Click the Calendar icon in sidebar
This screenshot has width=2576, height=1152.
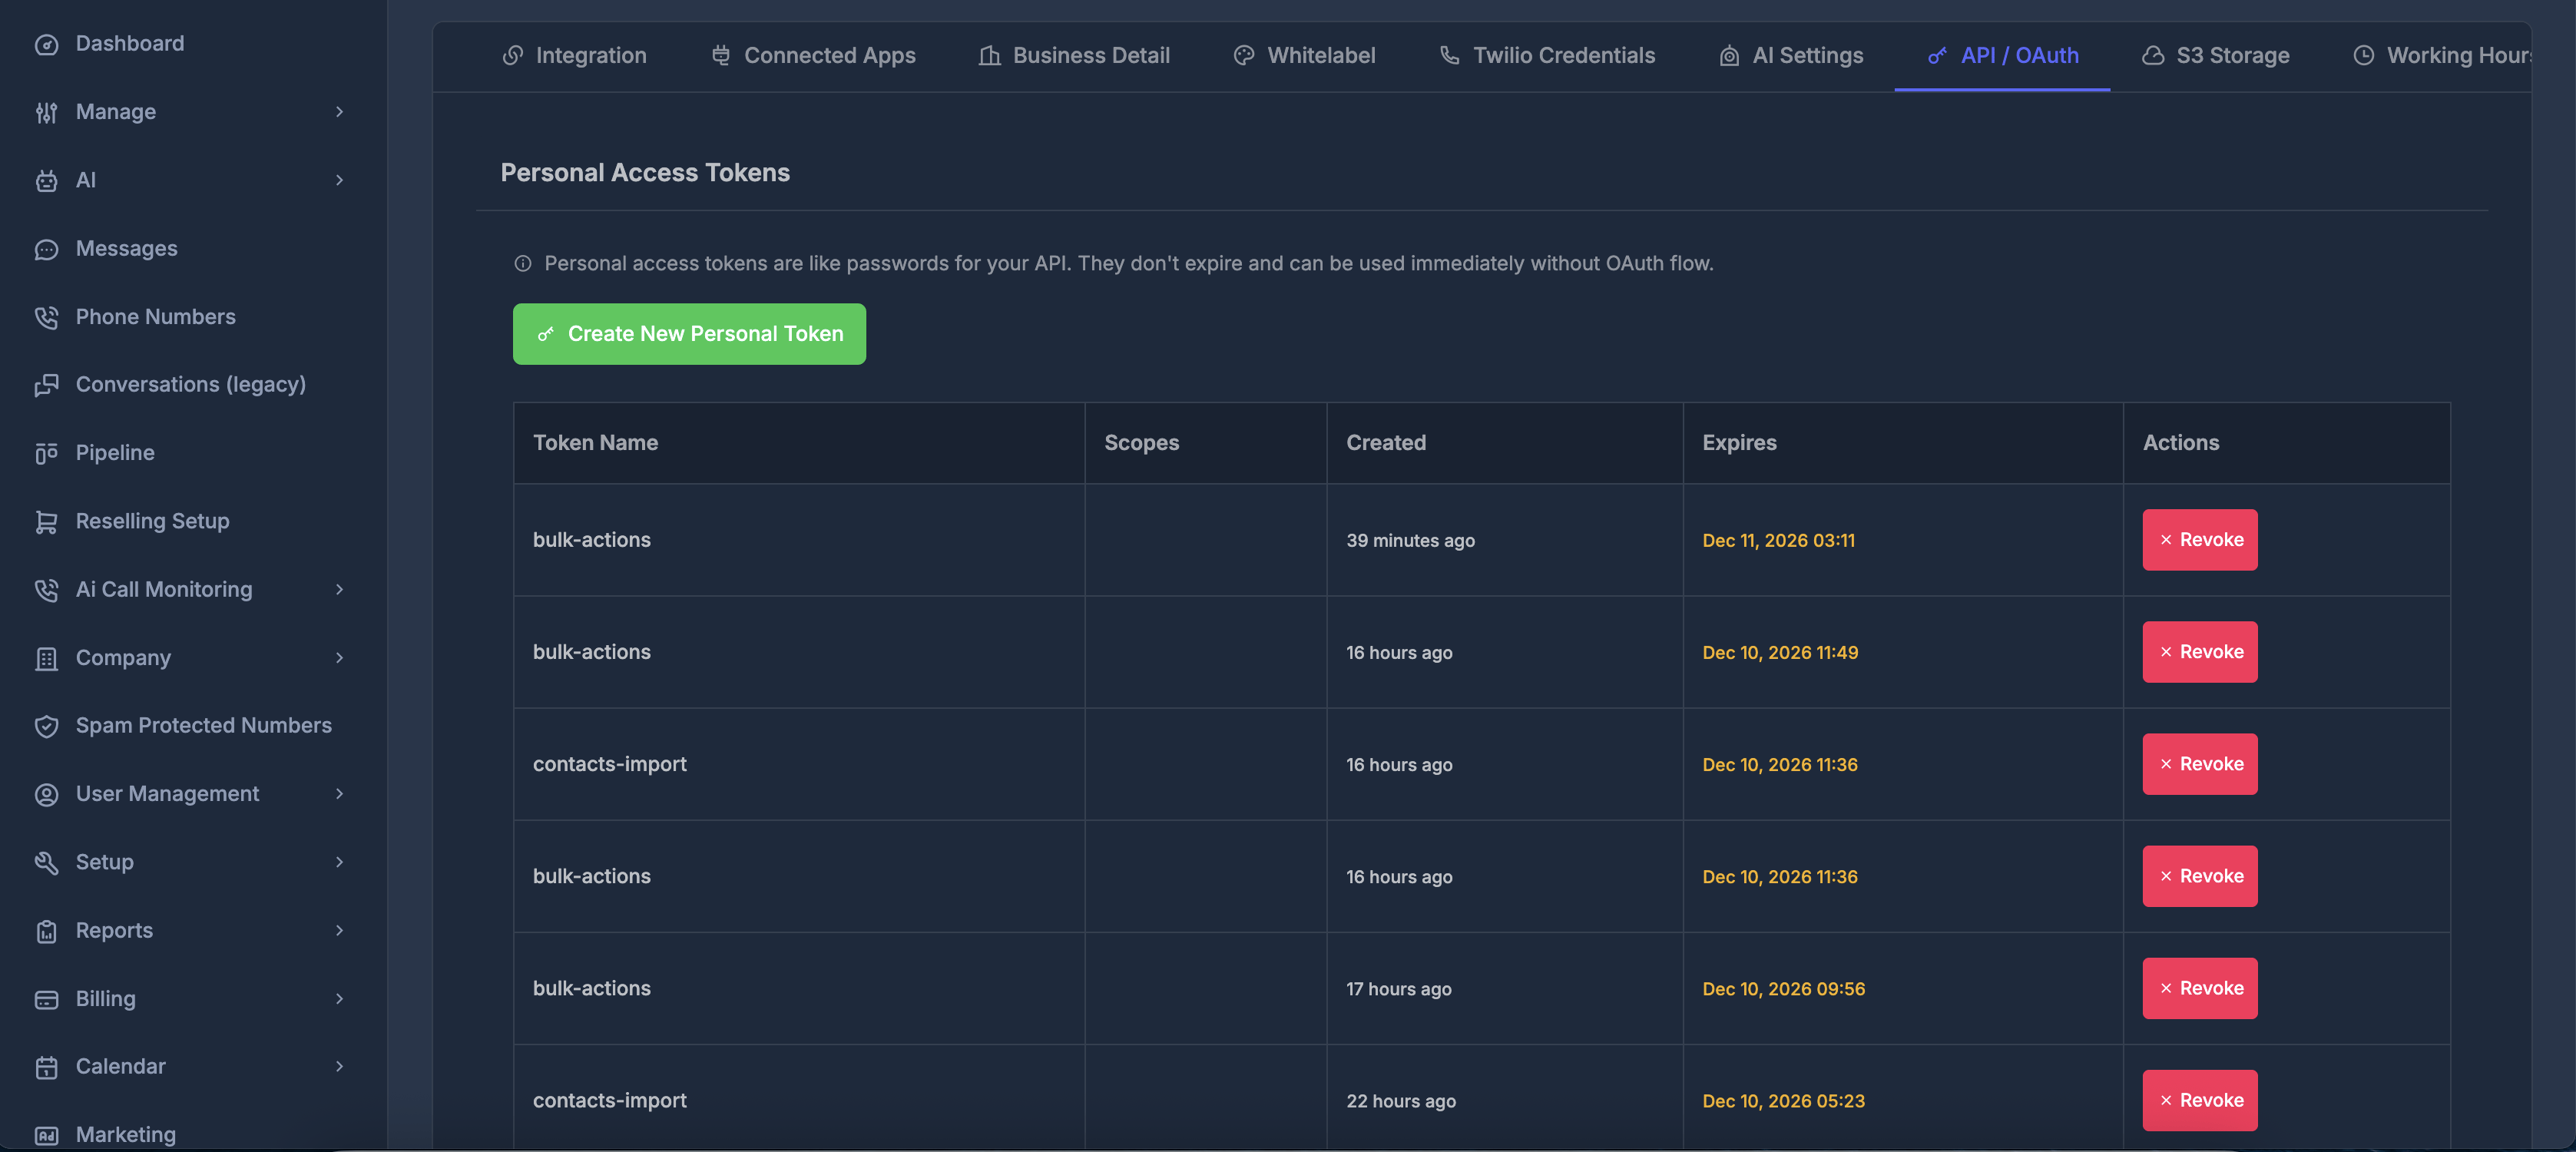tap(46, 1067)
